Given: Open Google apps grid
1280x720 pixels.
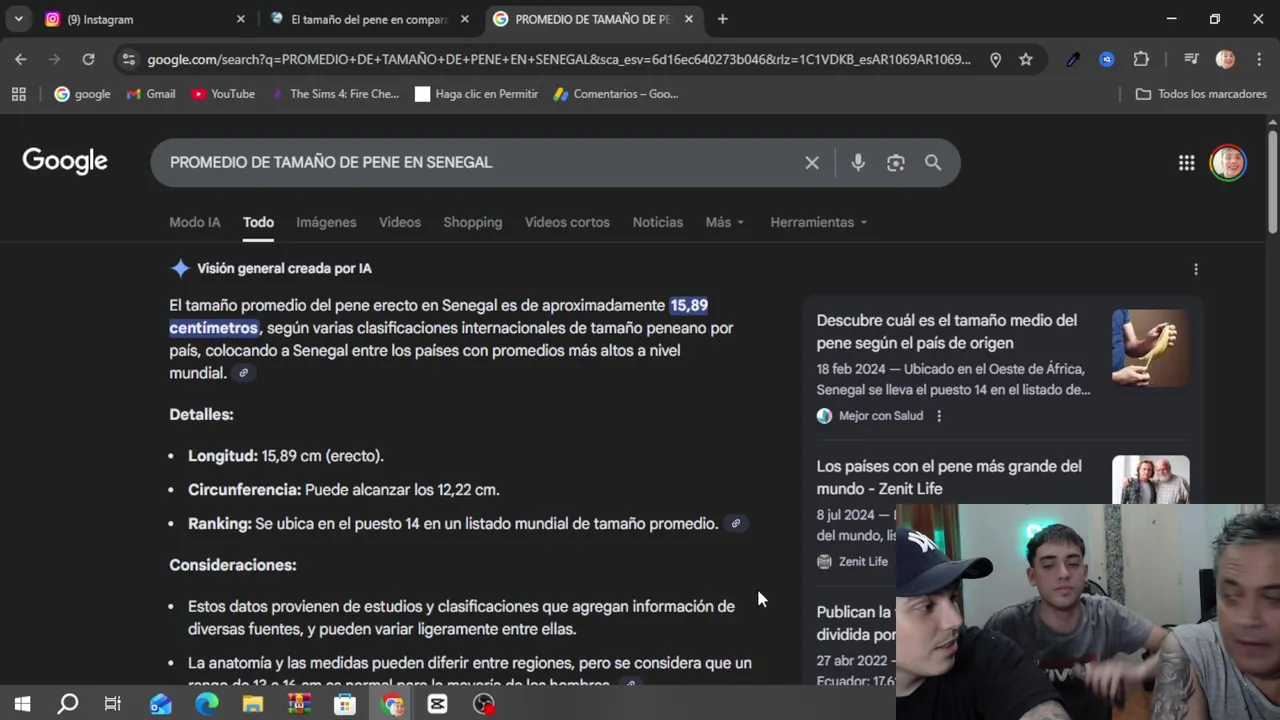Looking at the screenshot, I should click(1186, 162).
